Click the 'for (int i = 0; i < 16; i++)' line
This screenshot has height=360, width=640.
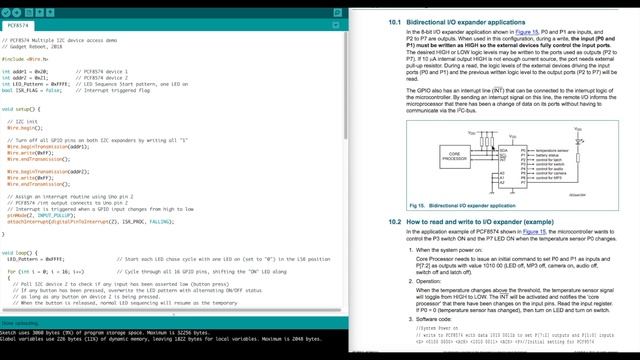tap(46, 272)
